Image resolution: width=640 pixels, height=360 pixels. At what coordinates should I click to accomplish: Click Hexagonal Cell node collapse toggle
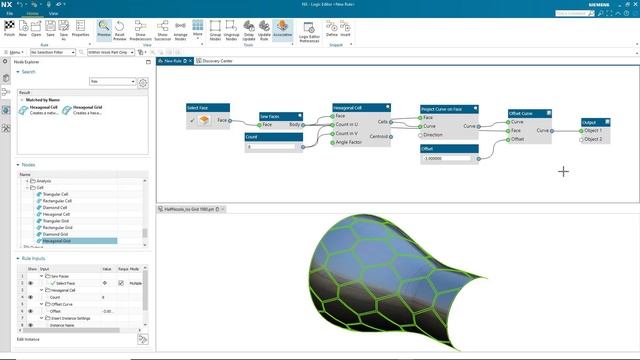(x=387, y=107)
